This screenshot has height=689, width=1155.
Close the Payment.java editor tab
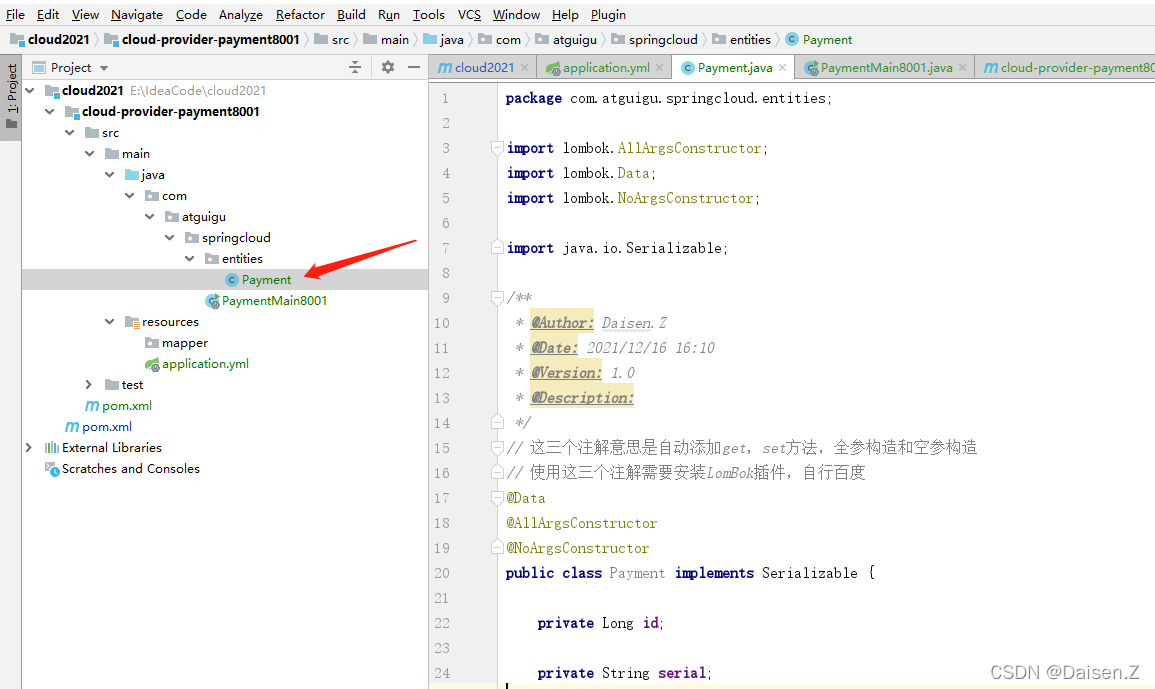pyautogui.click(x=782, y=68)
